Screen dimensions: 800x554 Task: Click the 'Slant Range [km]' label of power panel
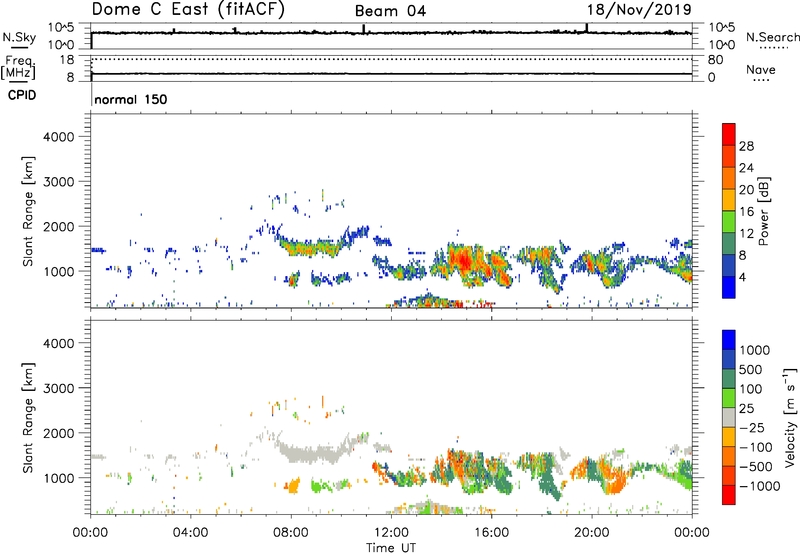point(28,211)
